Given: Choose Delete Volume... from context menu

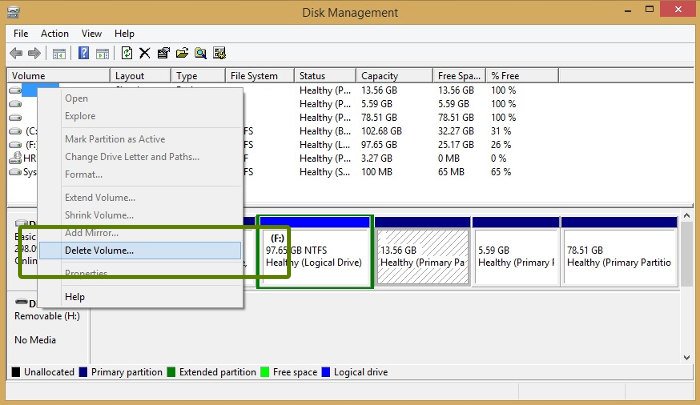Looking at the screenshot, I should 140,251.
